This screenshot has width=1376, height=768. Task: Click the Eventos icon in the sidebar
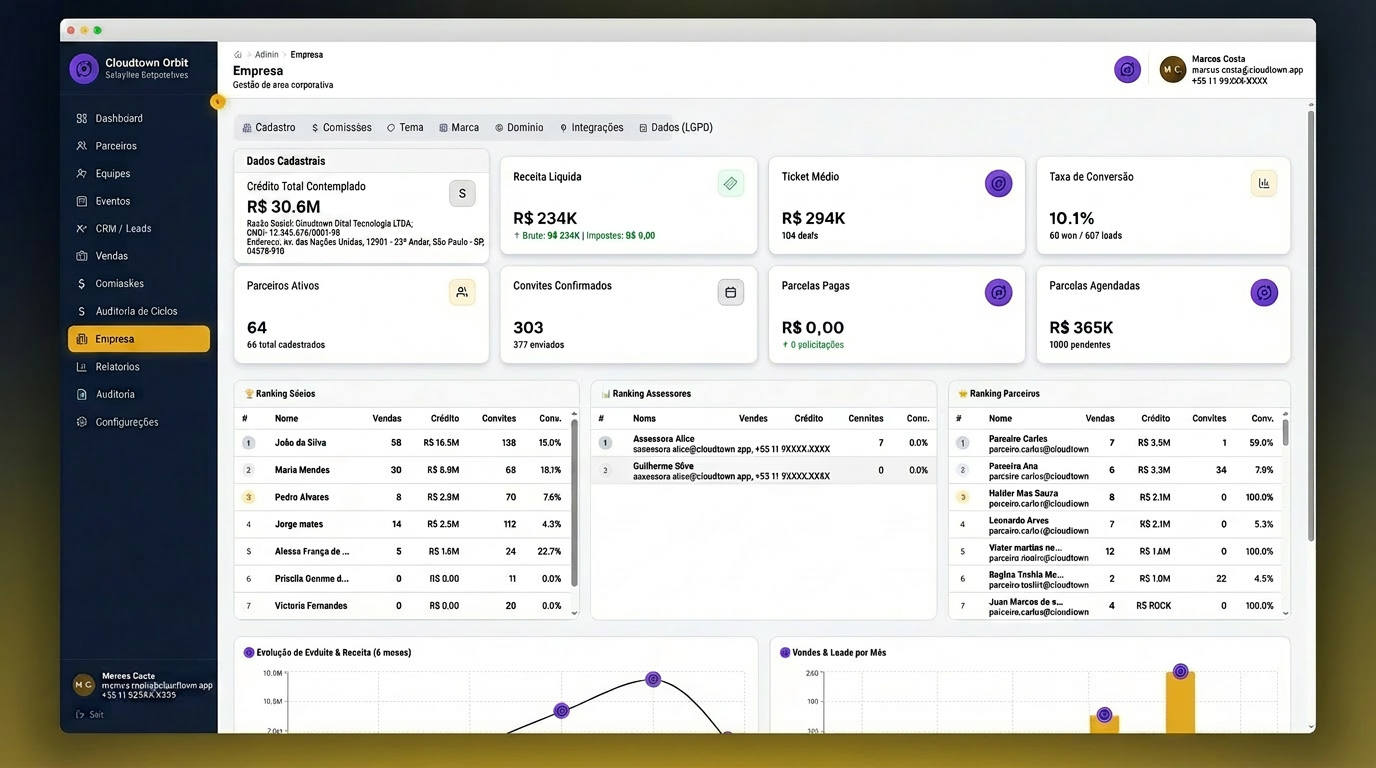coord(82,201)
